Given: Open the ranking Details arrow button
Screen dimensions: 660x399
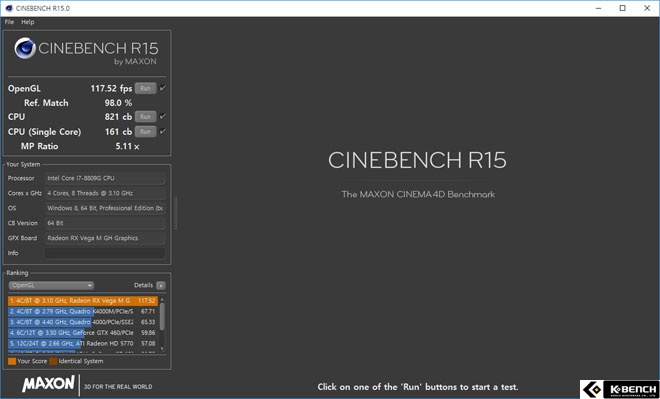Looking at the screenshot, I should click(161, 285).
